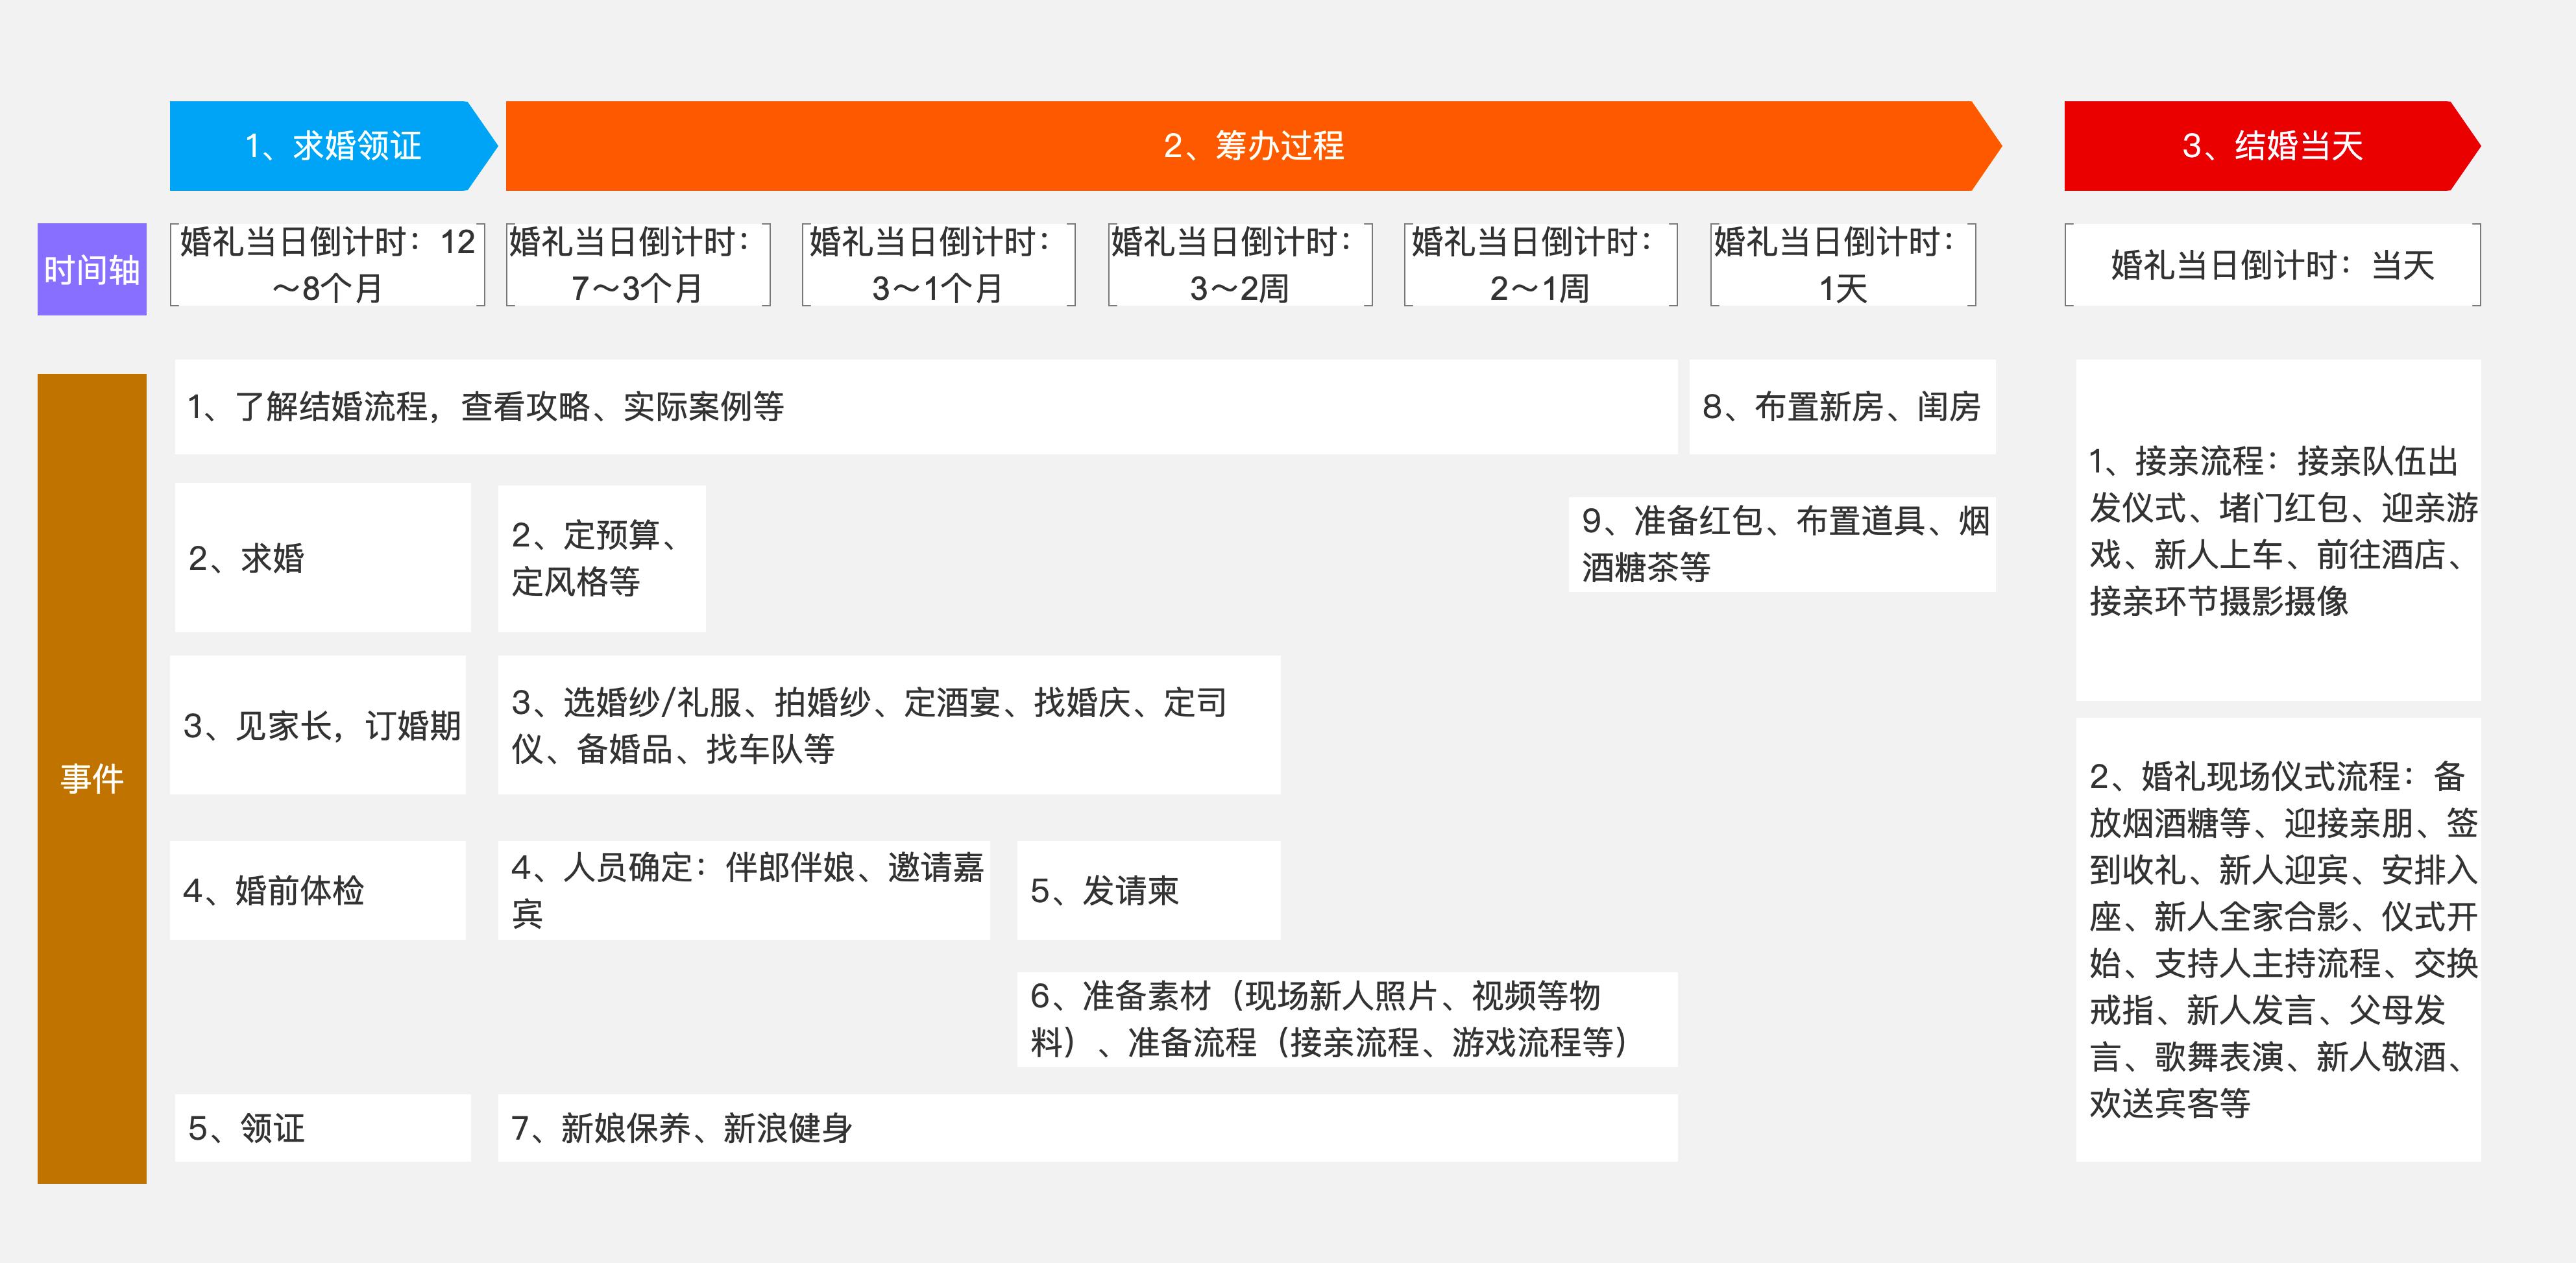
Task: Click the '8、布置新房、闺房' card
Action: 1843,408
